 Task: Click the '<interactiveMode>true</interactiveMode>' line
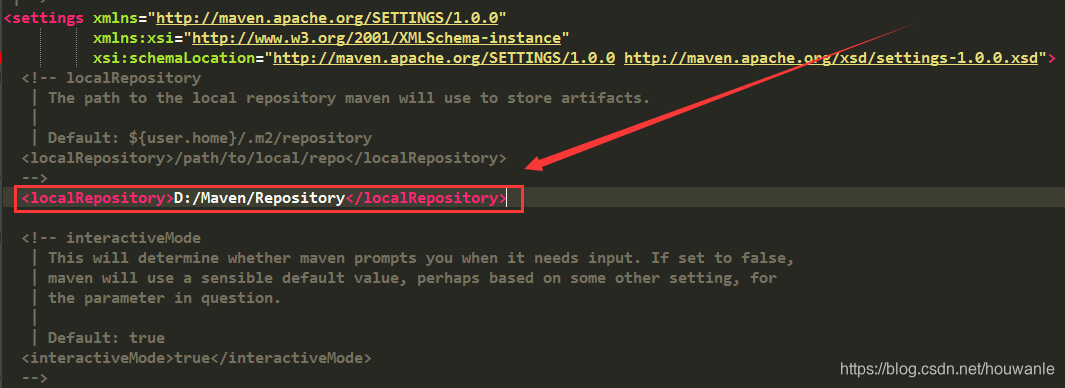196,357
